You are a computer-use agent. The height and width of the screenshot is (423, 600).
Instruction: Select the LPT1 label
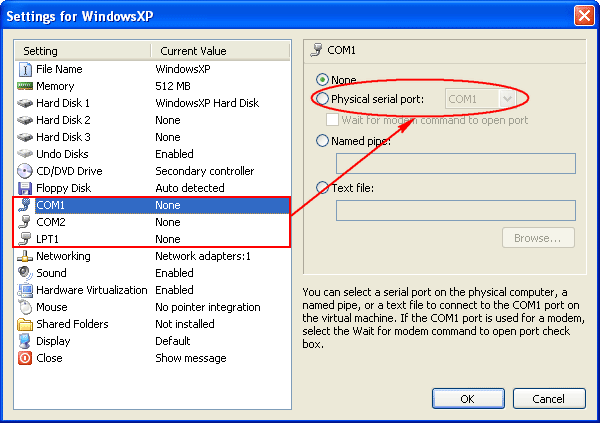[47, 239]
